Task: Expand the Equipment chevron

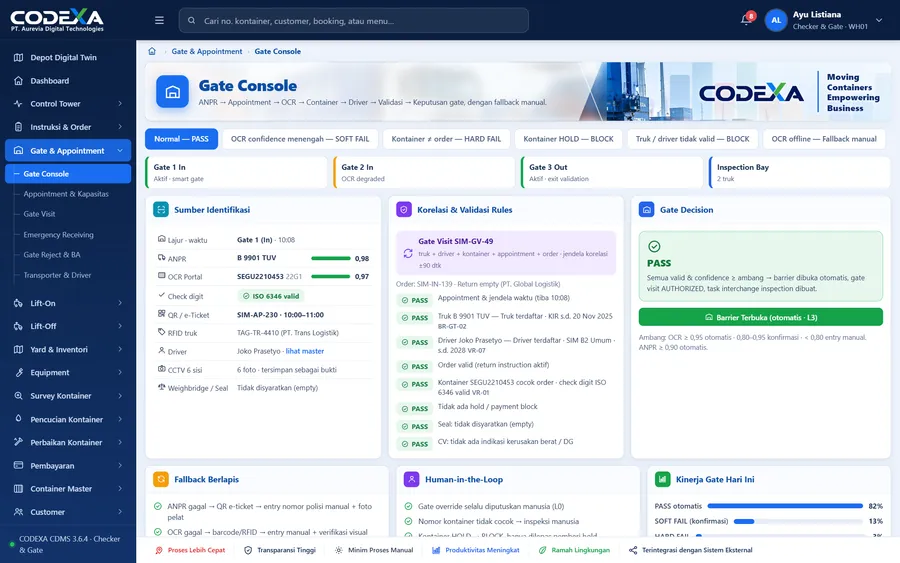Action: pyautogui.click(x=120, y=372)
